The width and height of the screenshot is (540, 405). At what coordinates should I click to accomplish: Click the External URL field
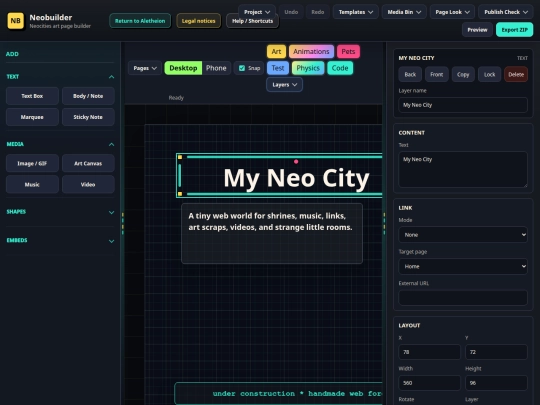(x=463, y=298)
